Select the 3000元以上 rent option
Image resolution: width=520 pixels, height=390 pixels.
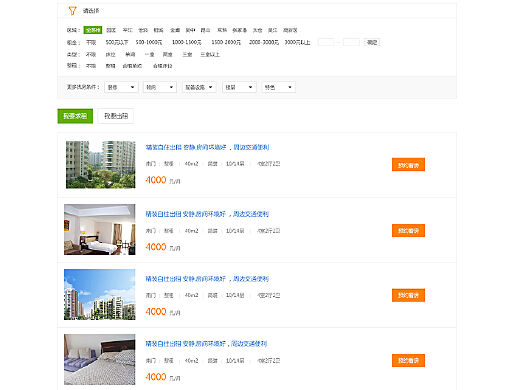[297, 42]
